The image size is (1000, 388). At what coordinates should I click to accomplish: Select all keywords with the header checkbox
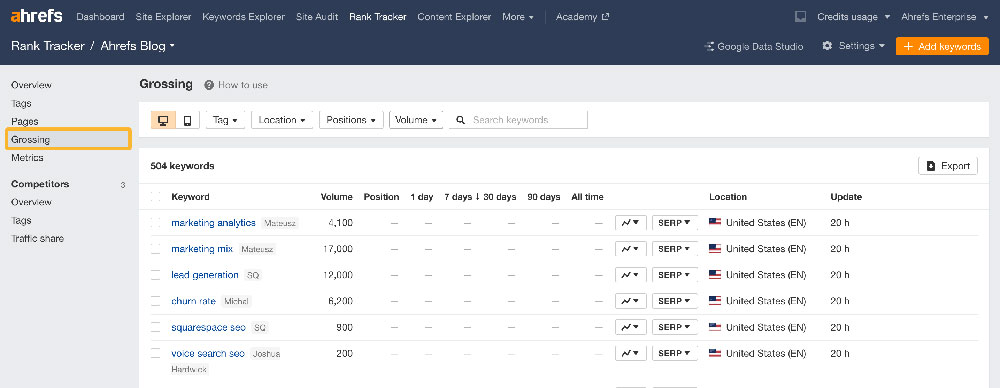click(x=156, y=197)
